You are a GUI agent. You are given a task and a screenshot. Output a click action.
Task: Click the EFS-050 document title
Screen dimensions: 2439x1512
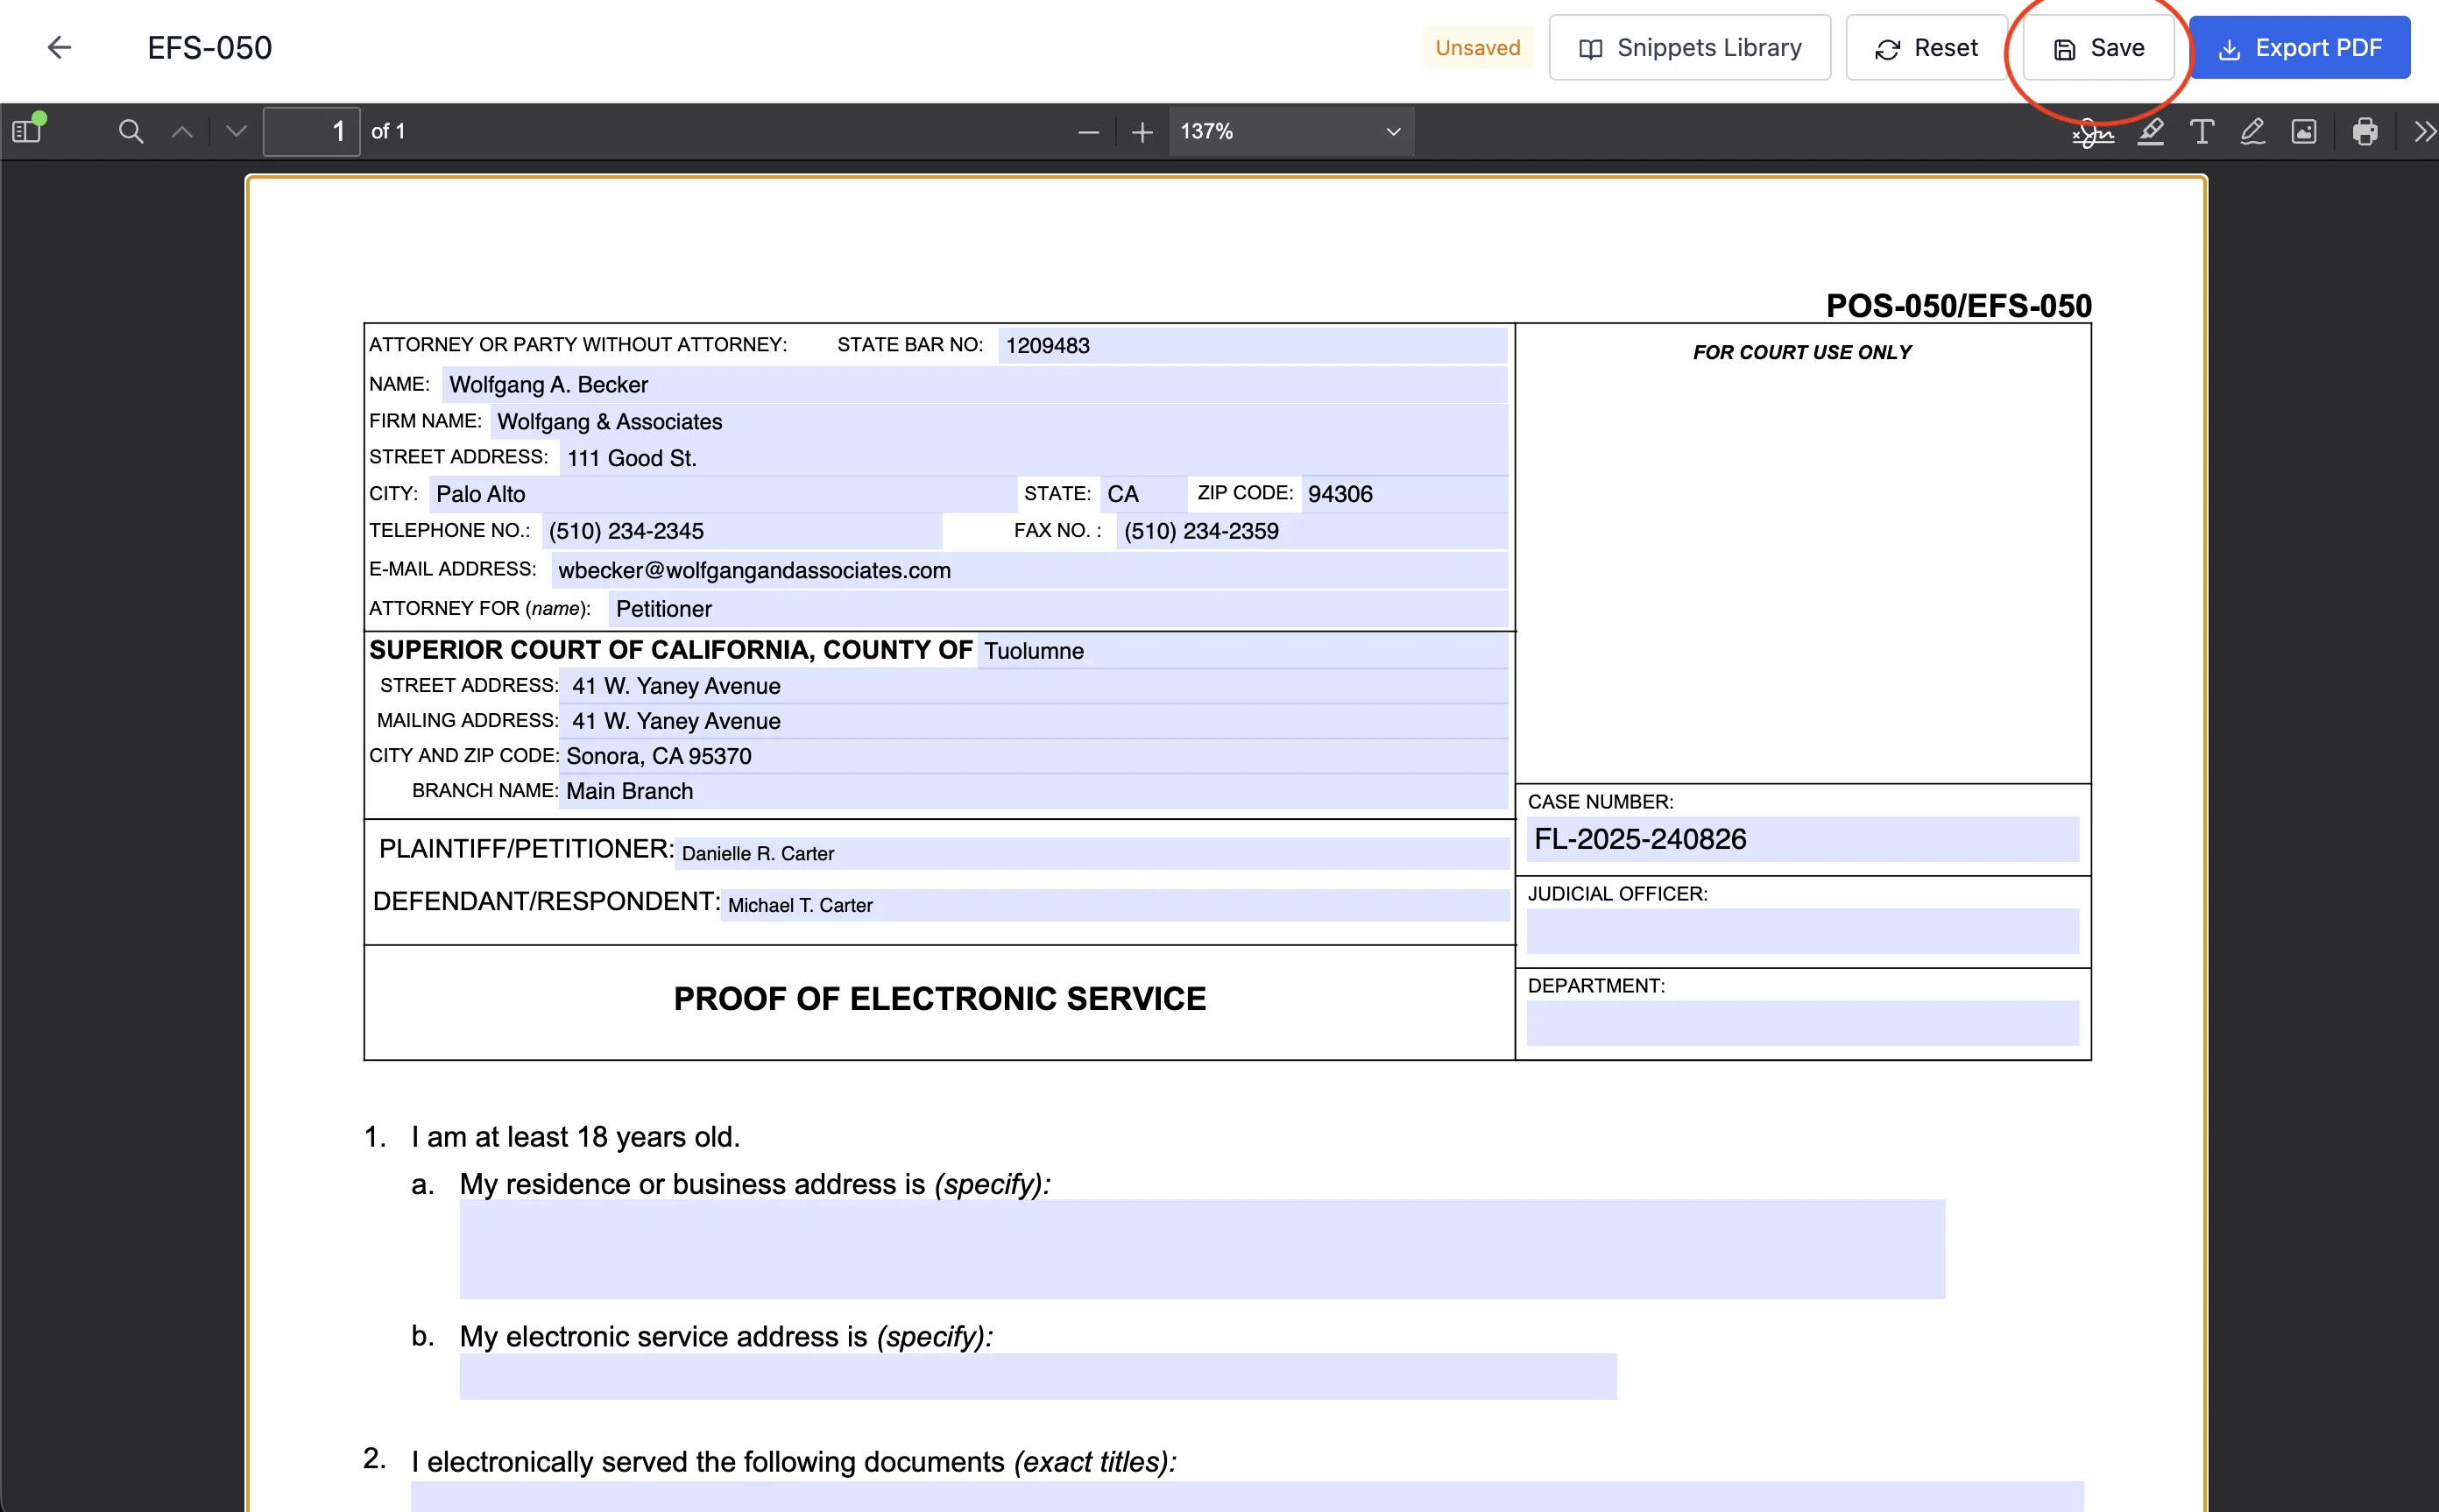click(x=210, y=47)
